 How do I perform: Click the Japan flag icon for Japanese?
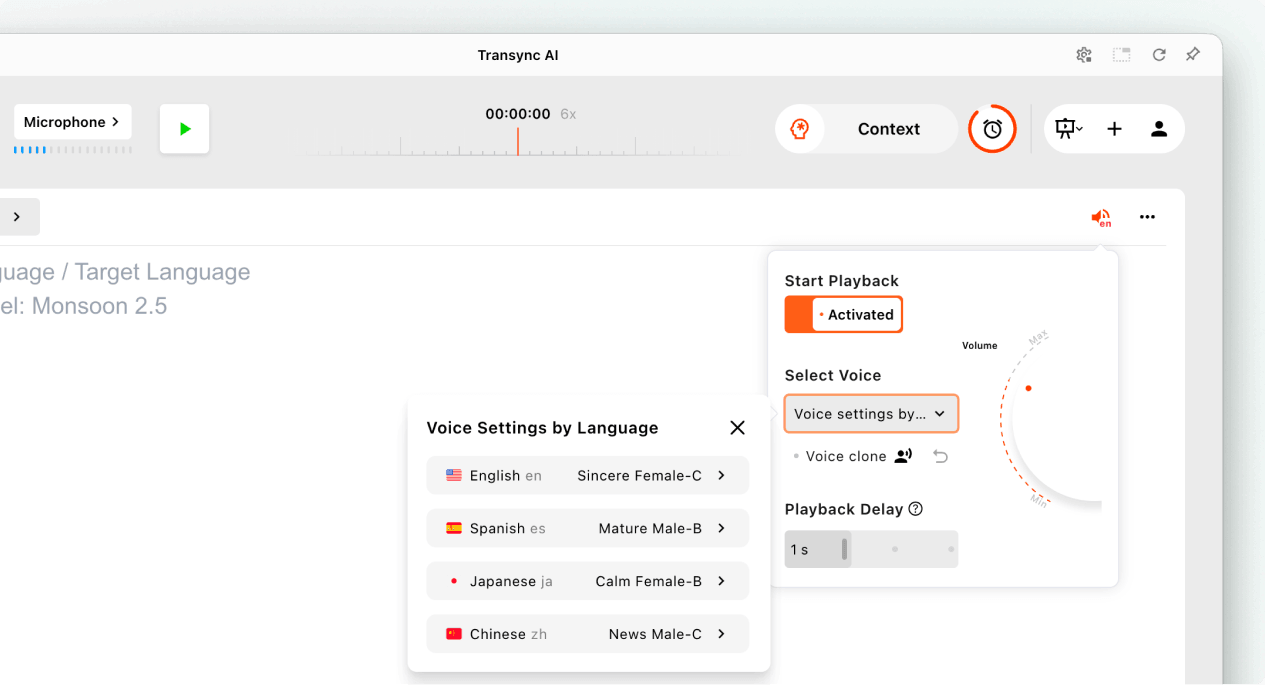pyautogui.click(x=454, y=581)
